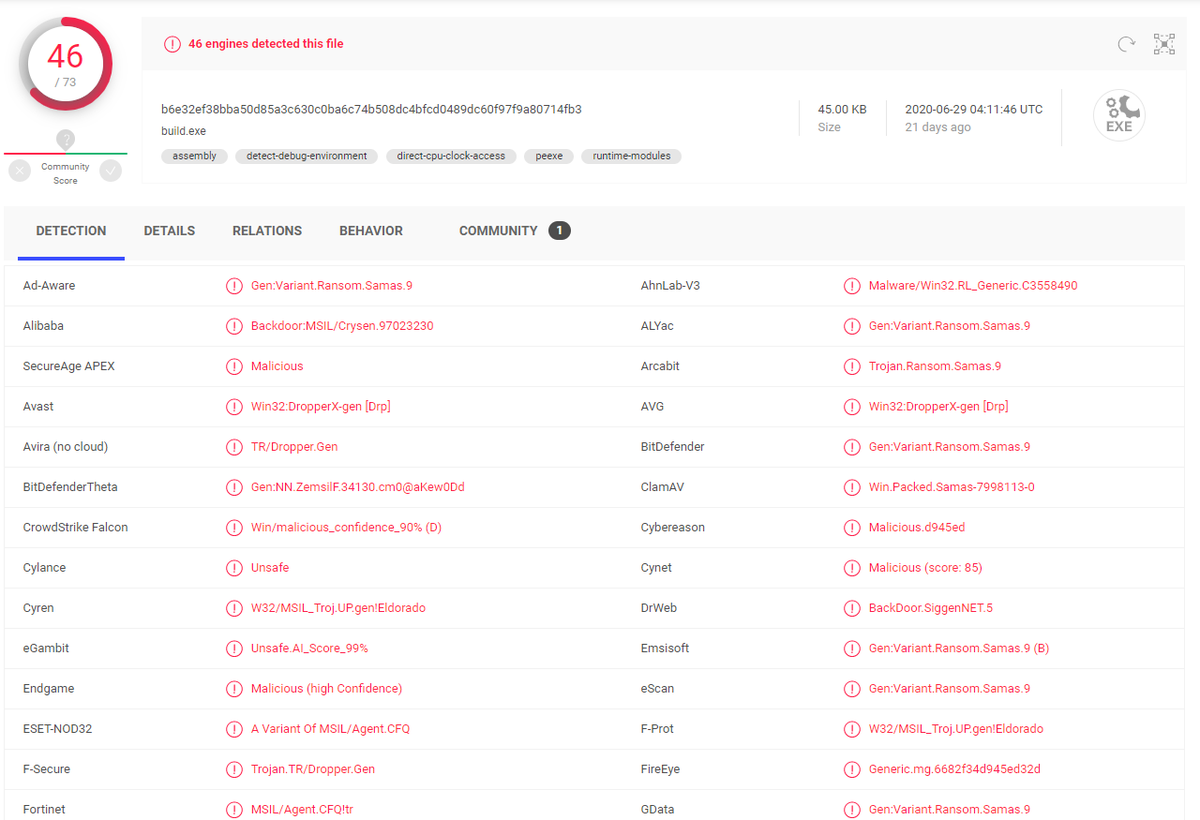Click alert icon in the Cylance row
Image resolution: width=1200 pixels, height=820 pixels.
pos(234,568)
